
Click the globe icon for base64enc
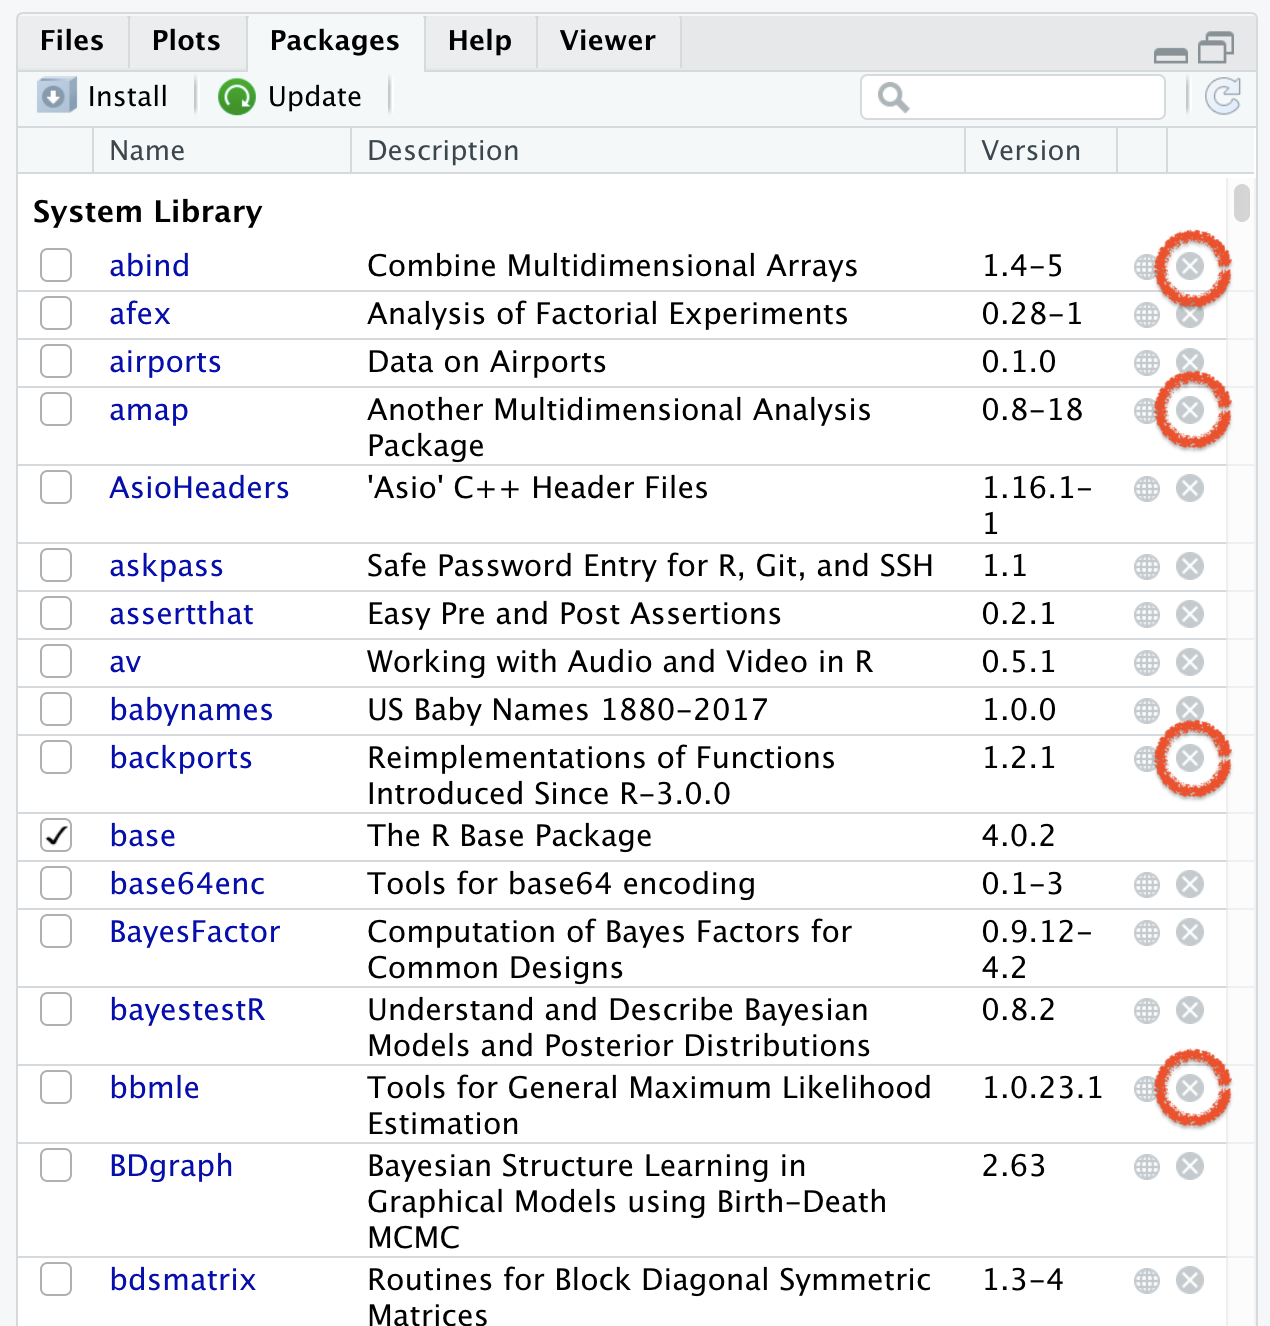pos(1146,885)
